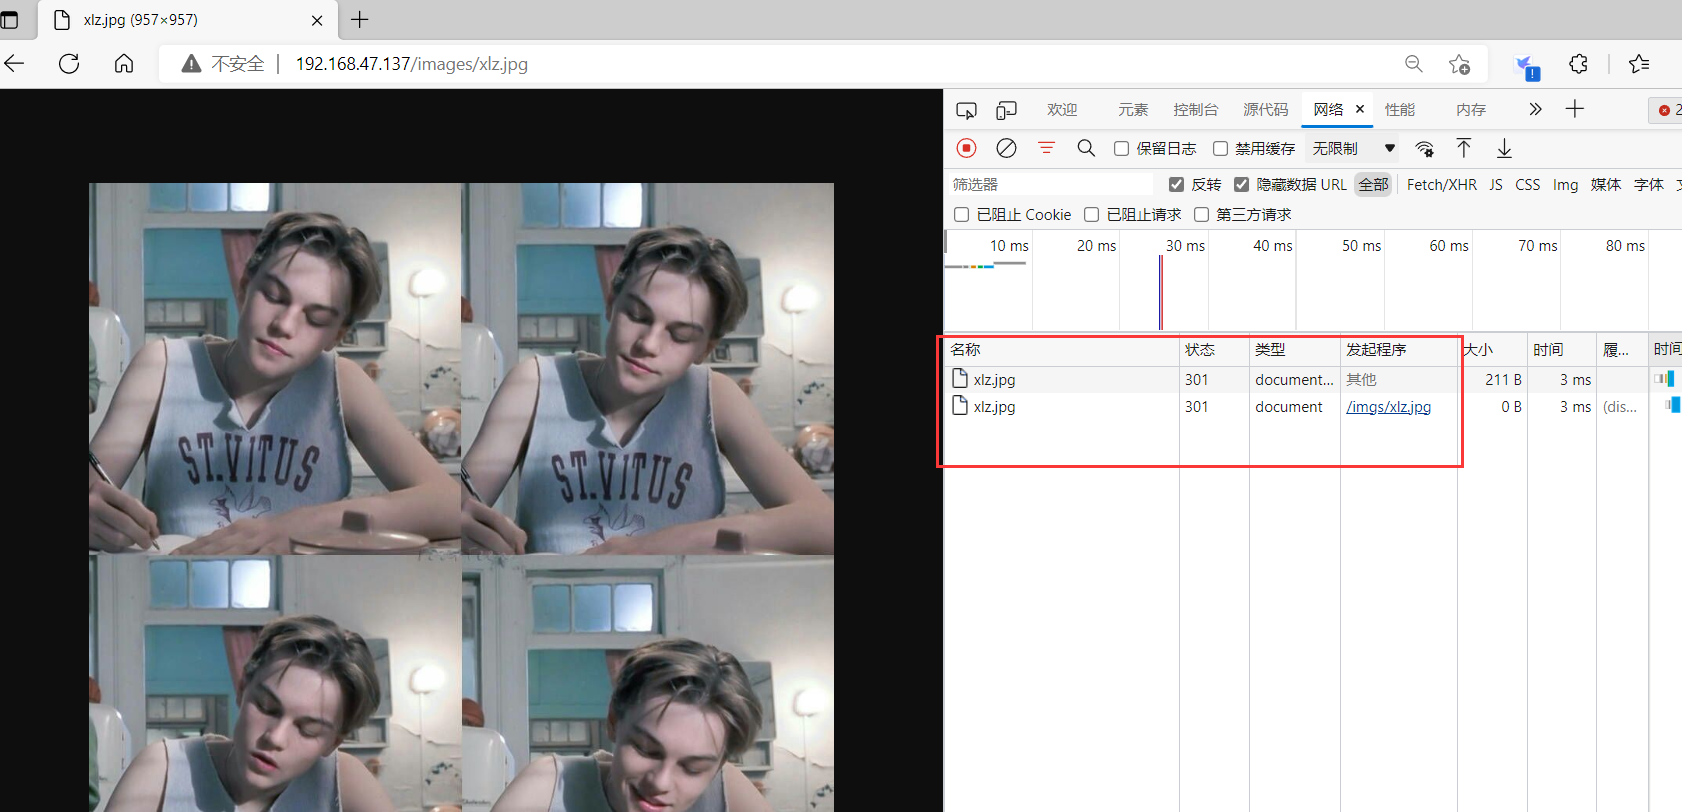
Task: Sort requests by 大小 column
Action: 1494,349
